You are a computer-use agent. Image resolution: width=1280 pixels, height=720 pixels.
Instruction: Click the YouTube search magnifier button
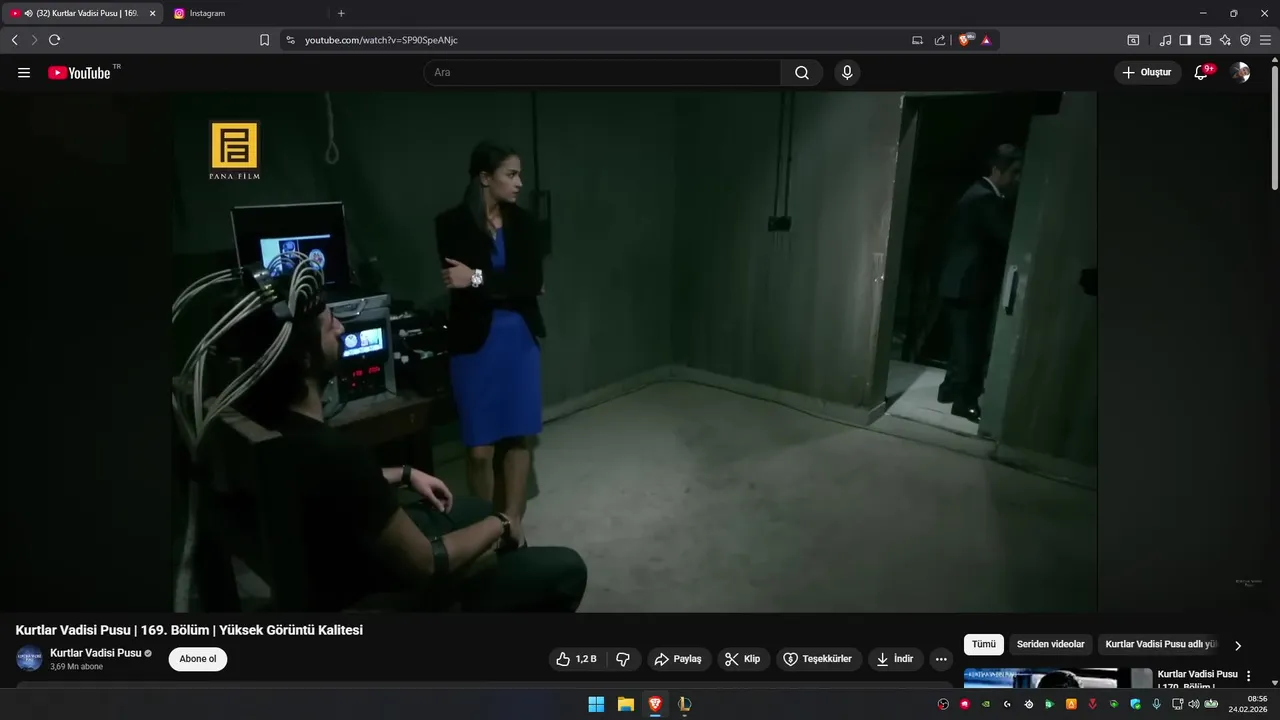802,73
